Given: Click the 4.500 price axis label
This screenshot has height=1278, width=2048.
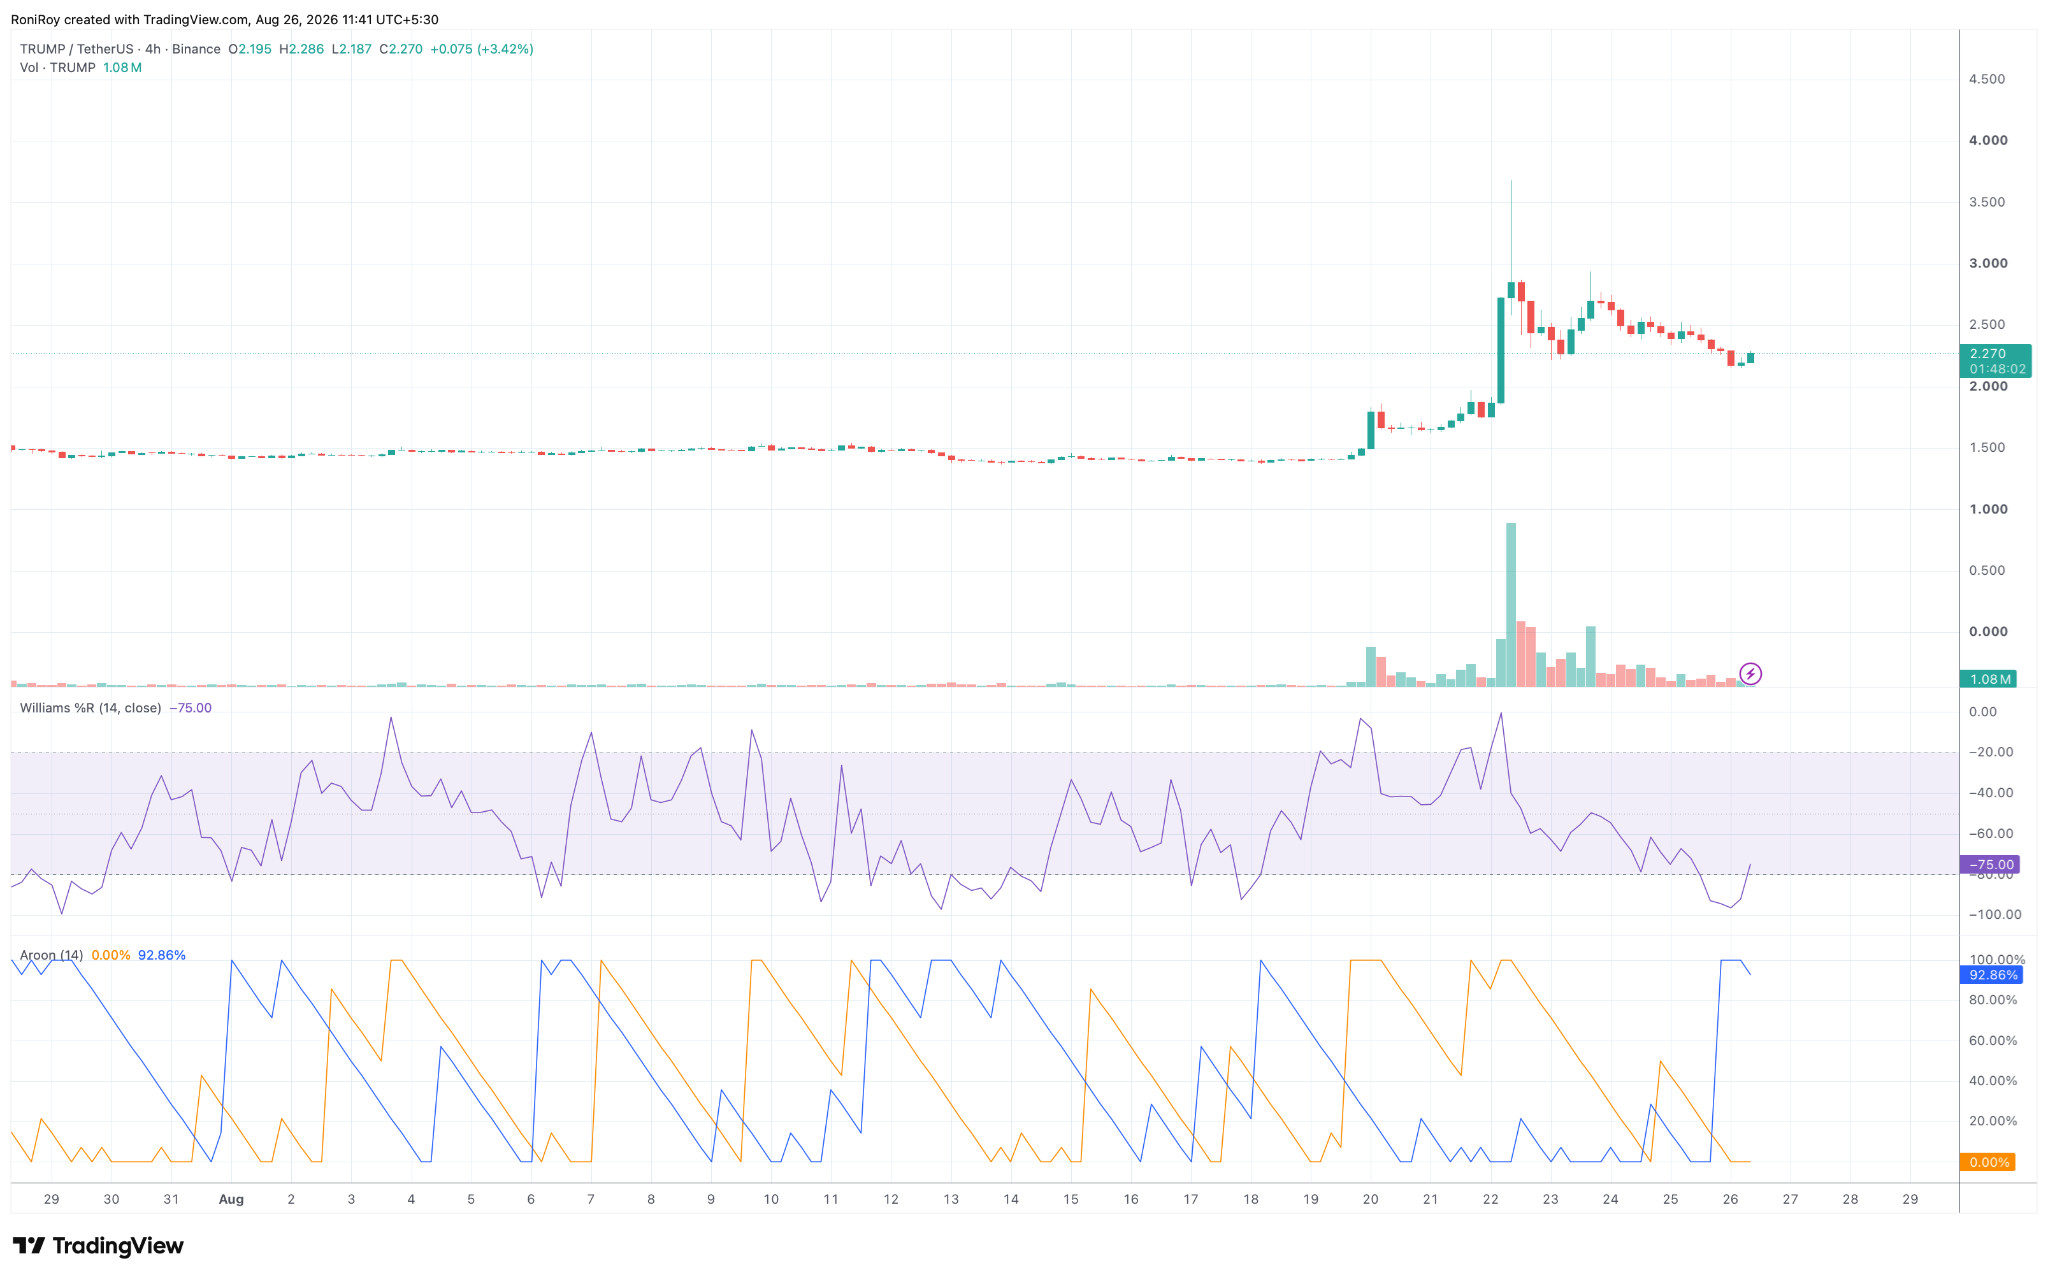Looking at the screenshot, I should (x=1988, y=79).
